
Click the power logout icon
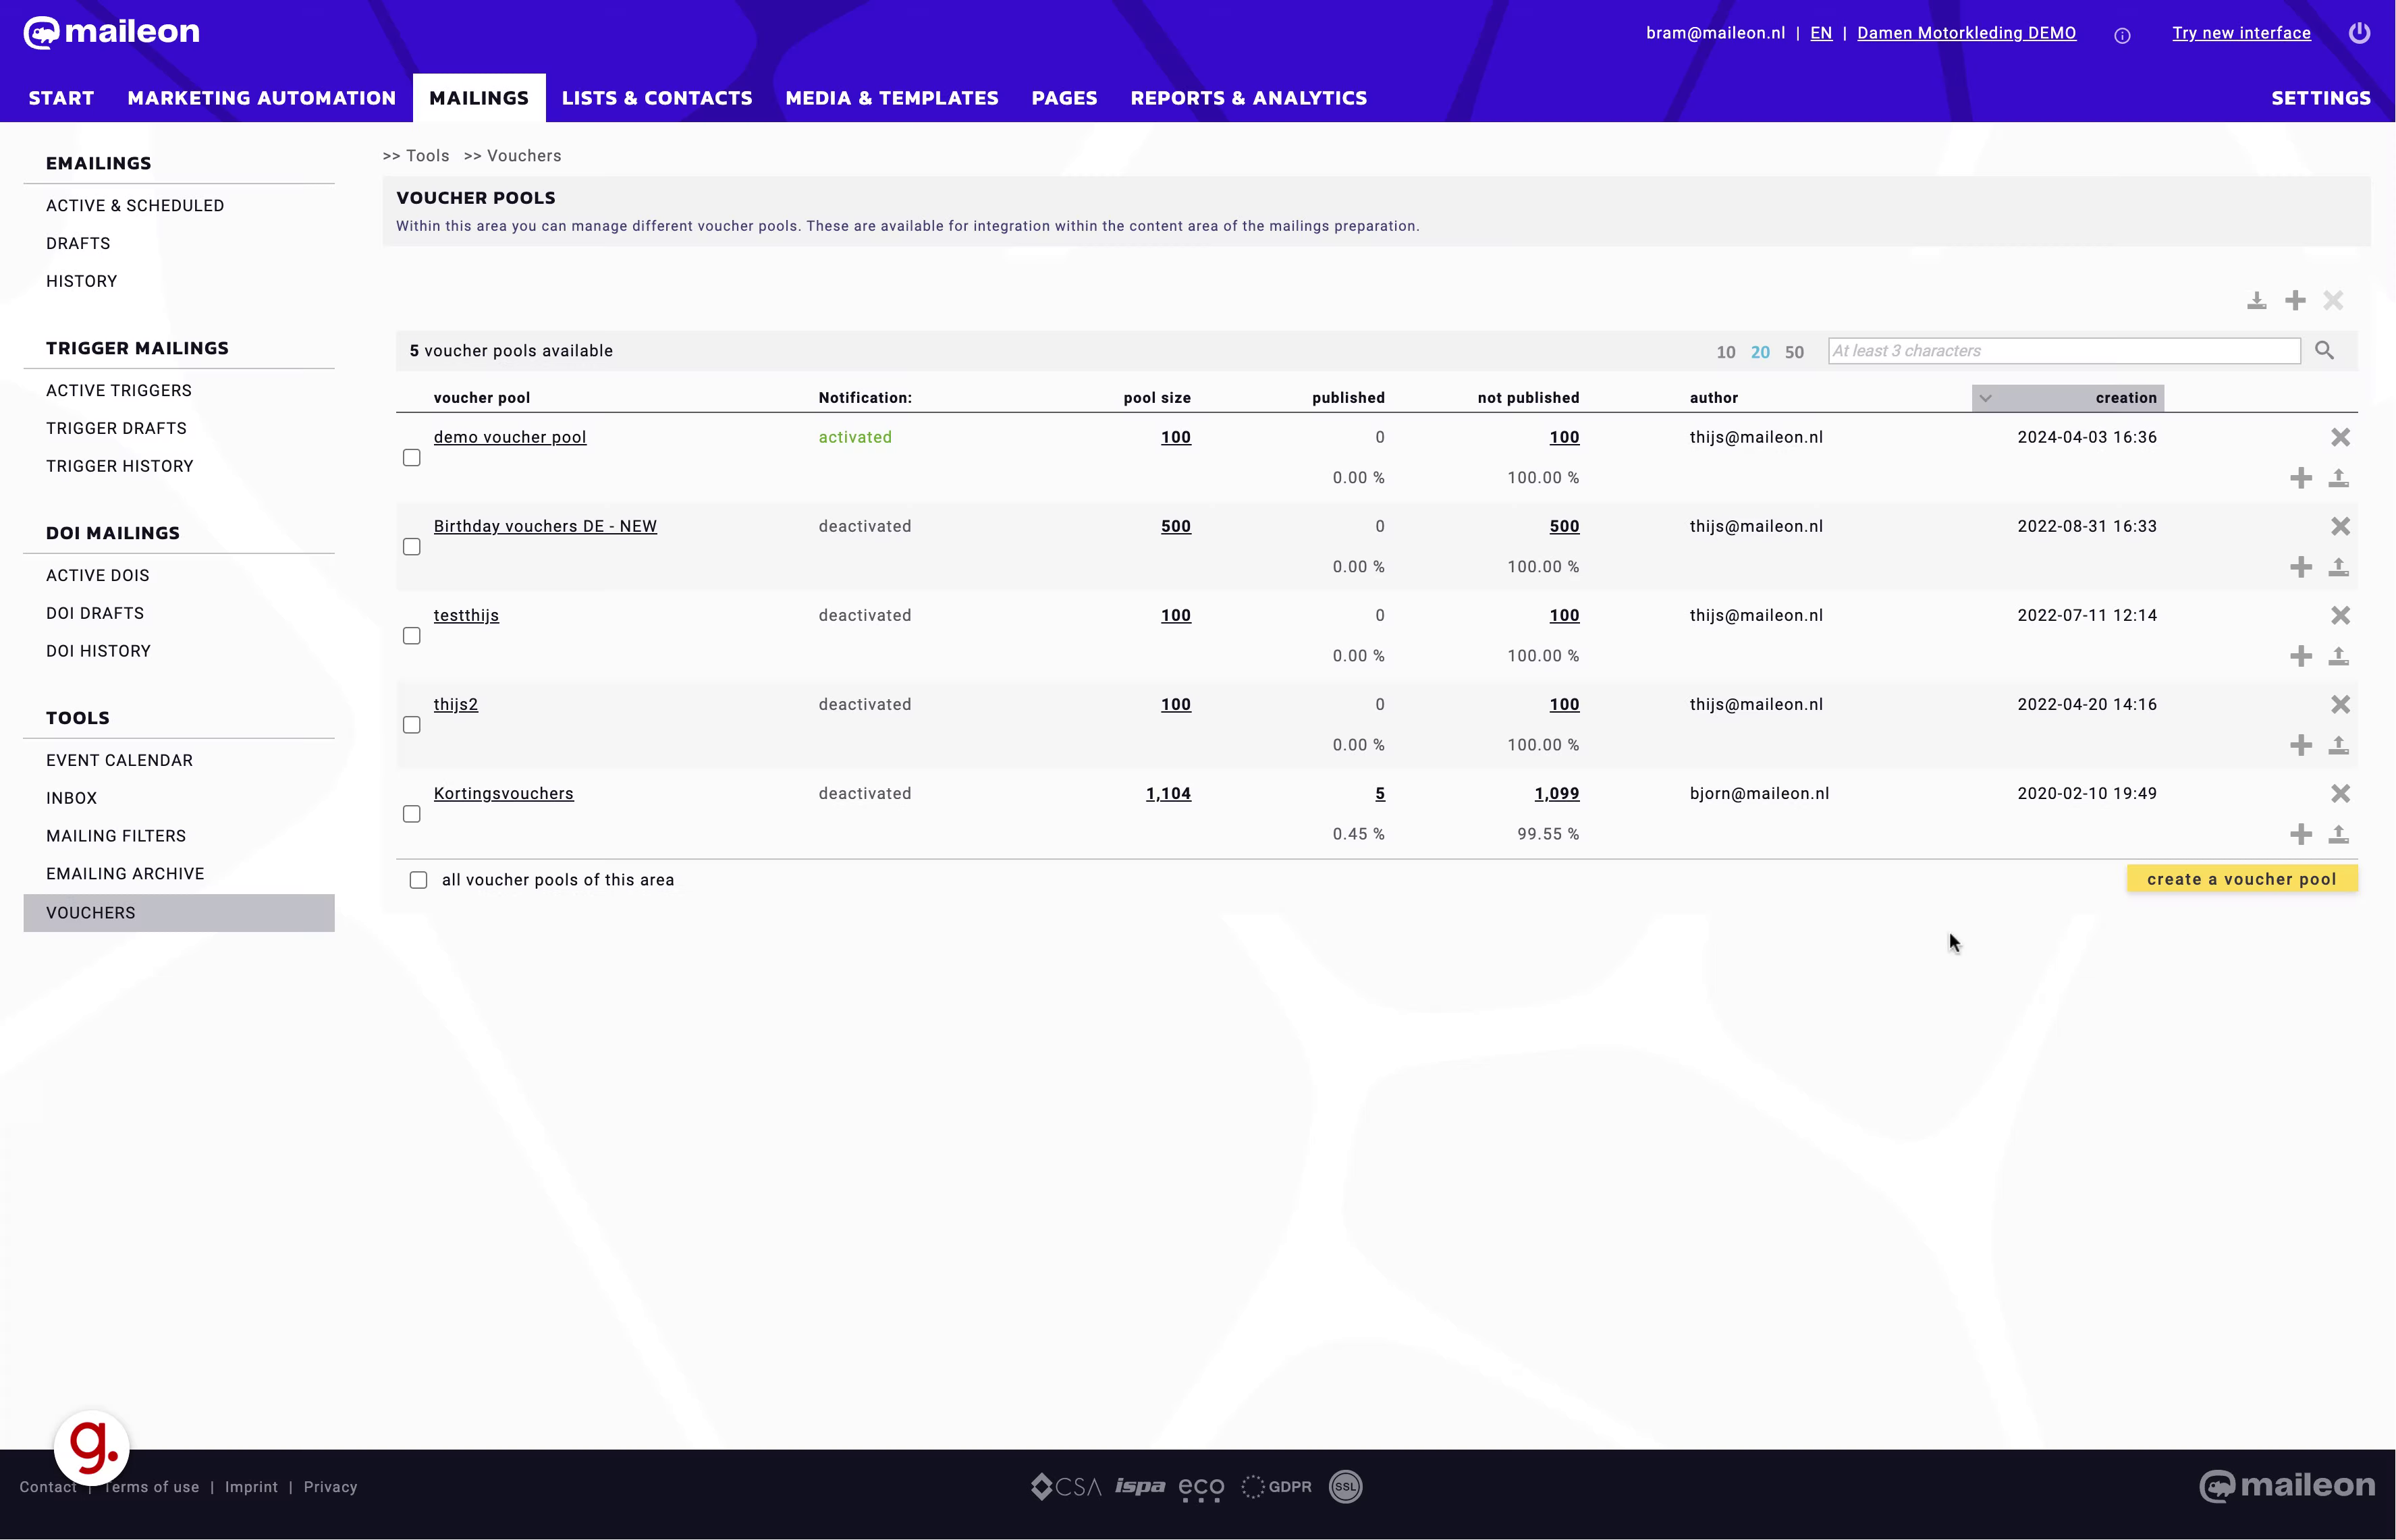coord(2359,33)
